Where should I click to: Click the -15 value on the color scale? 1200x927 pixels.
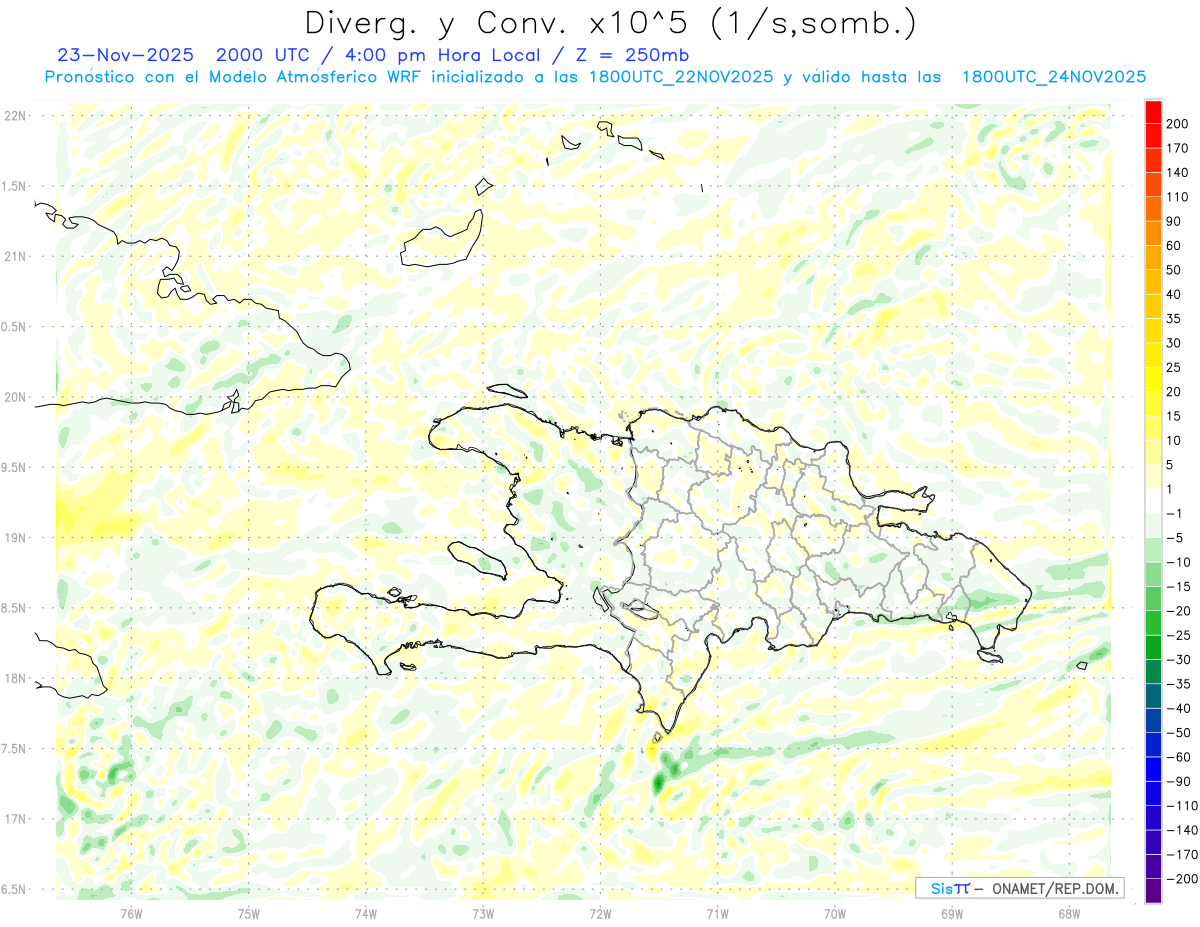click(x=1177, y=586)
